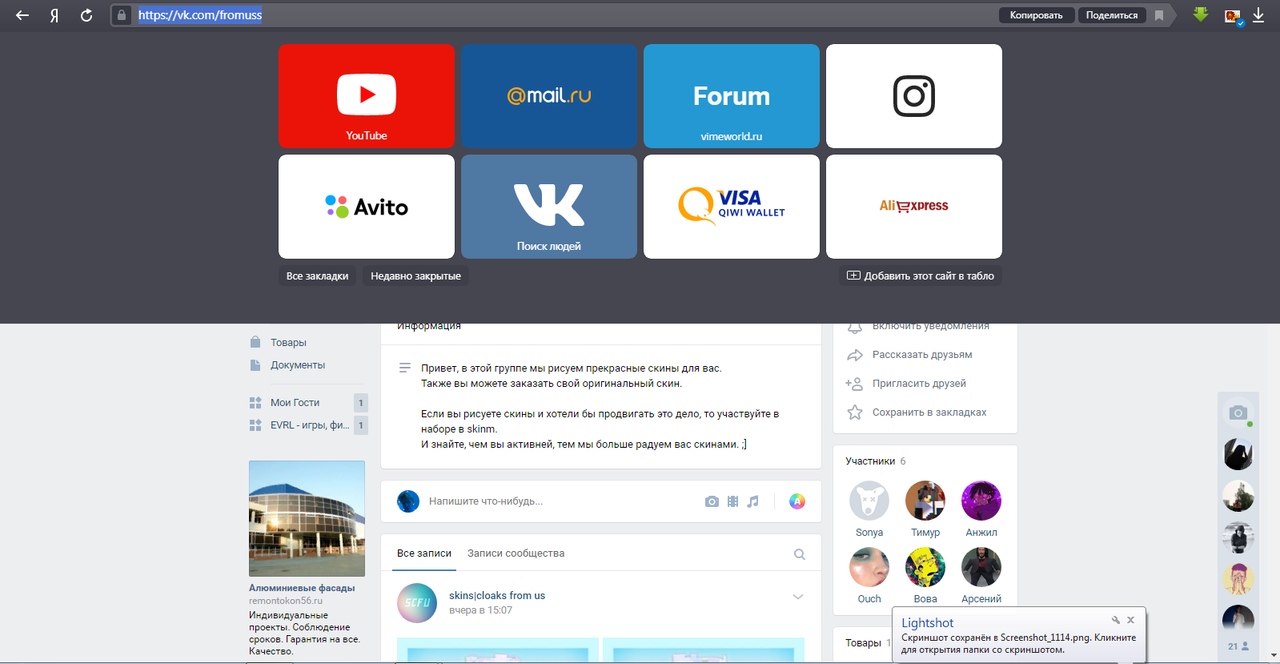The height and width of the screenshot is (664, 1280).
Task: Go back with the browser back arrow
Action: 22,15
